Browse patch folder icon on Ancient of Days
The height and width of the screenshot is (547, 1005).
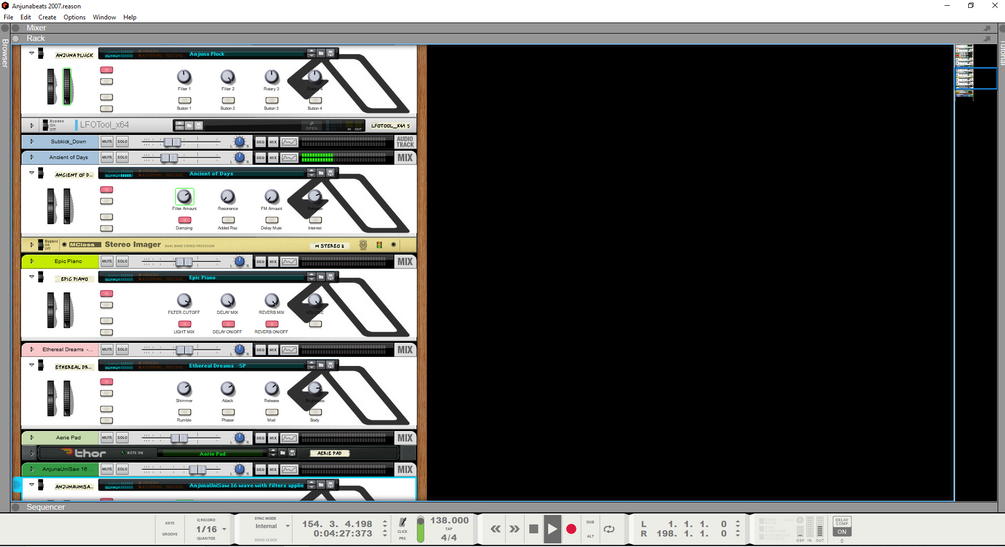[x=321, y=173]
